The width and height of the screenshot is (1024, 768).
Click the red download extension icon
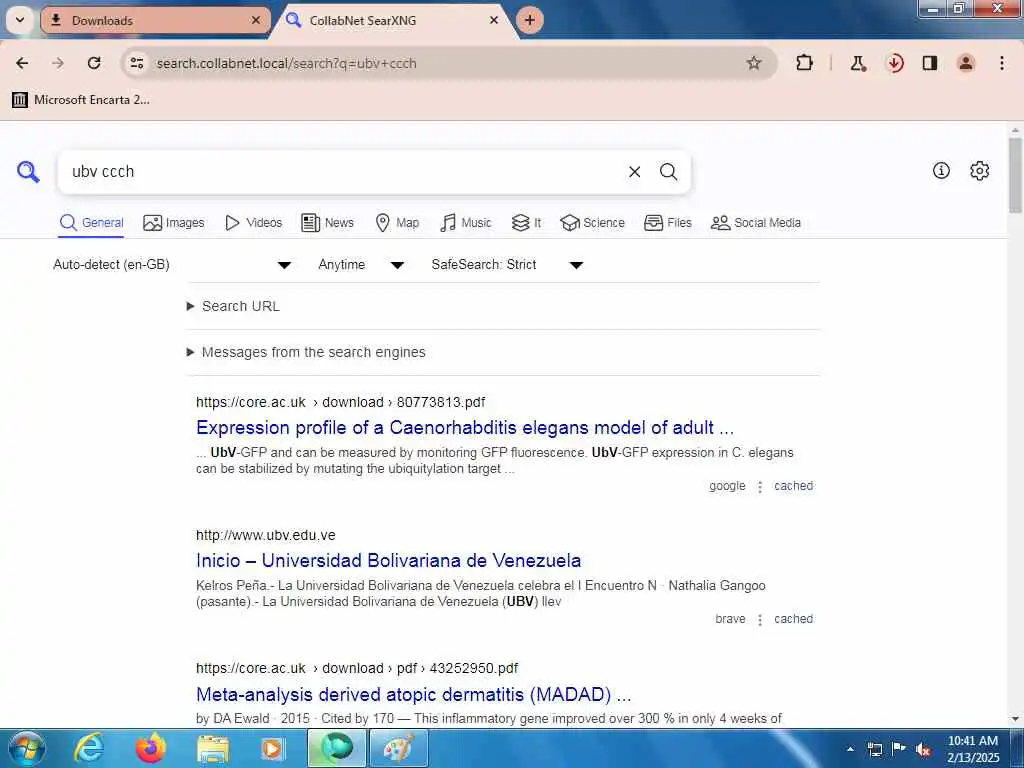(895, 63)
